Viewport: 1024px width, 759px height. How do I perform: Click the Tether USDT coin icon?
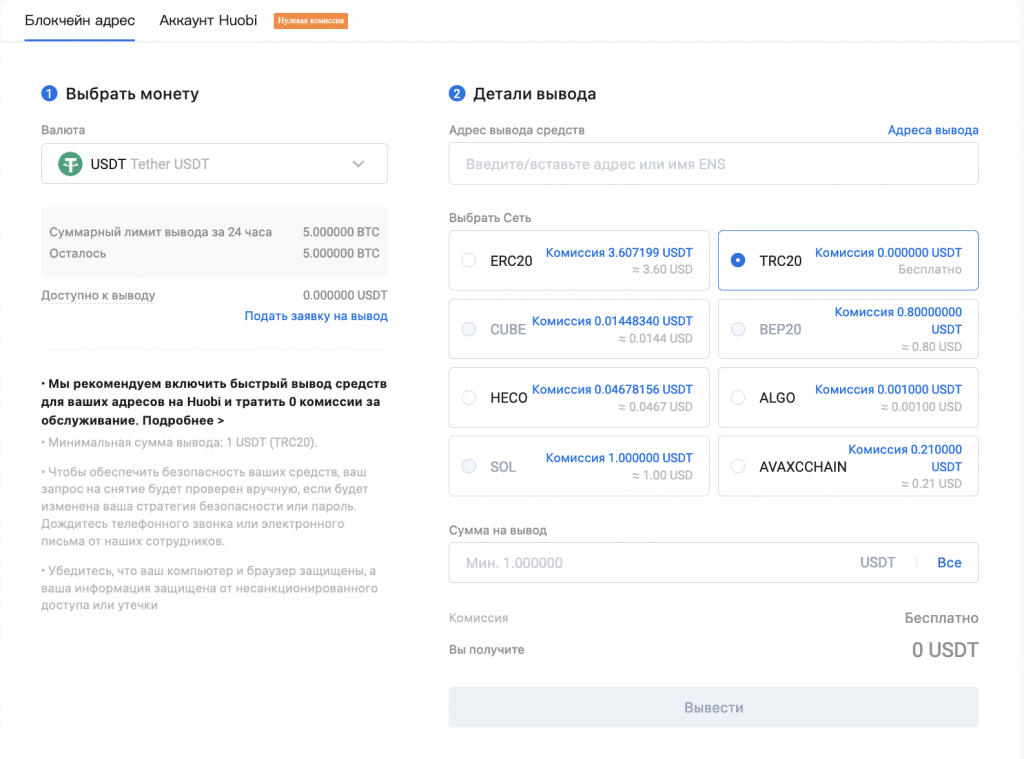[70, 164]
